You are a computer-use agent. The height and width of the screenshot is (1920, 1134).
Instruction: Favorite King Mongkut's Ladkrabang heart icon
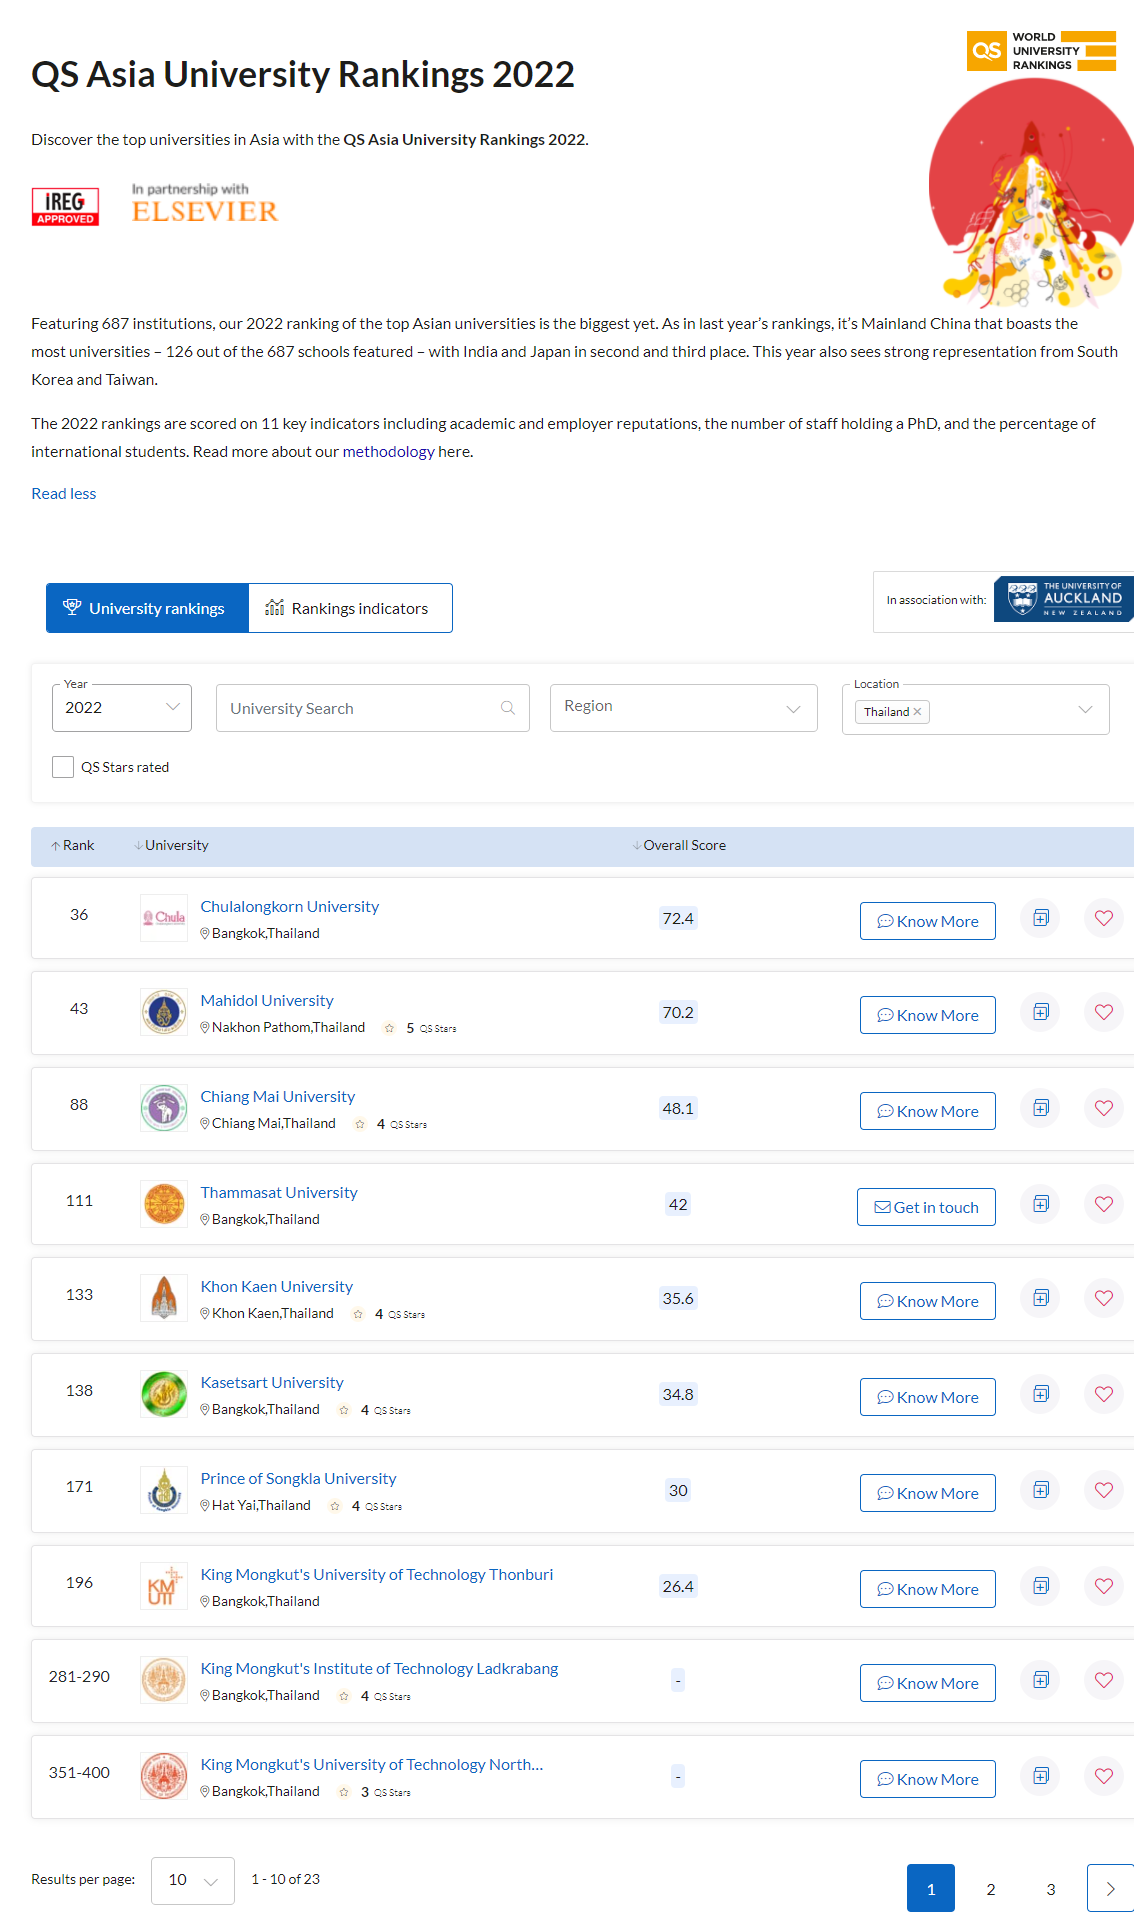tap(1104, 1680)
